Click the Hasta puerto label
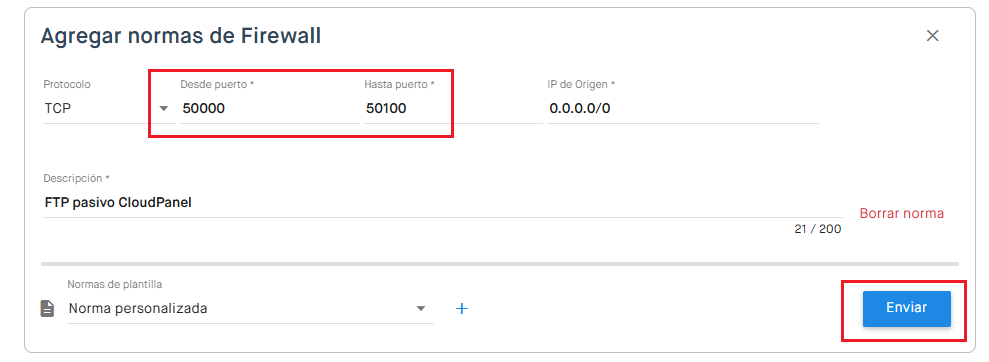This screenshot has width=989, height=362. tap(400, 84)
